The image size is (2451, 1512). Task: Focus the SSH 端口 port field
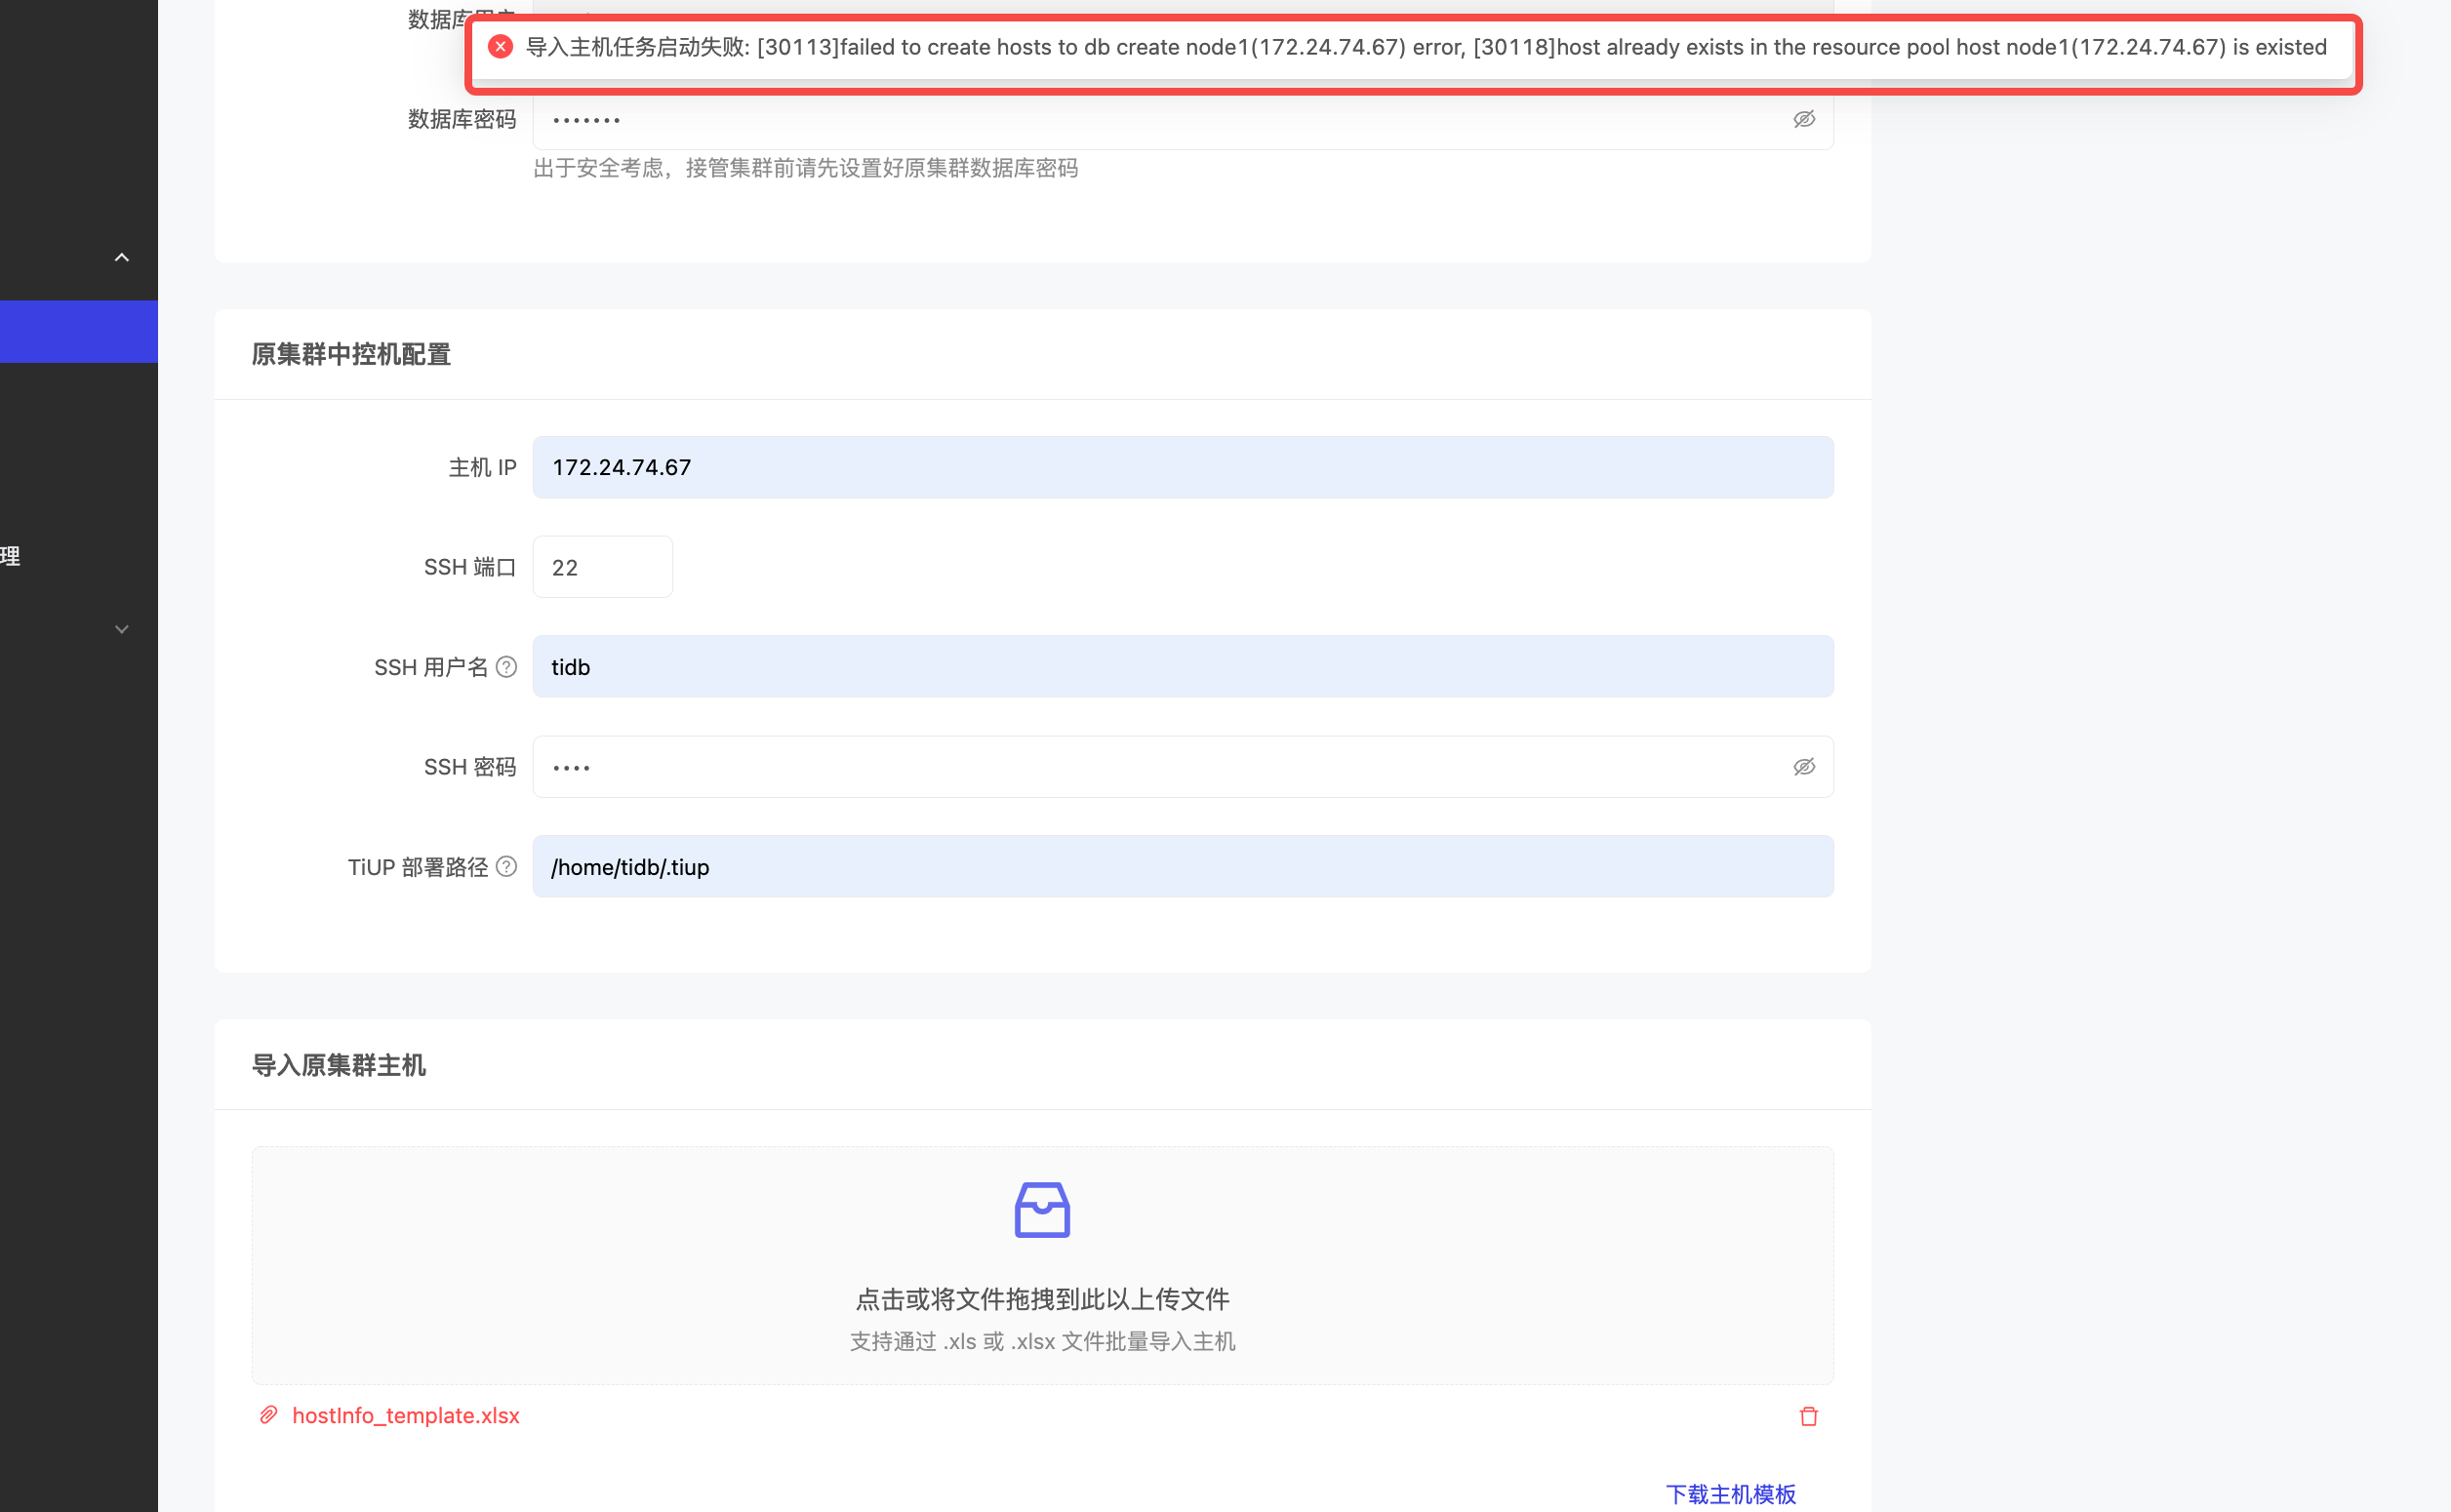point(602,567)
